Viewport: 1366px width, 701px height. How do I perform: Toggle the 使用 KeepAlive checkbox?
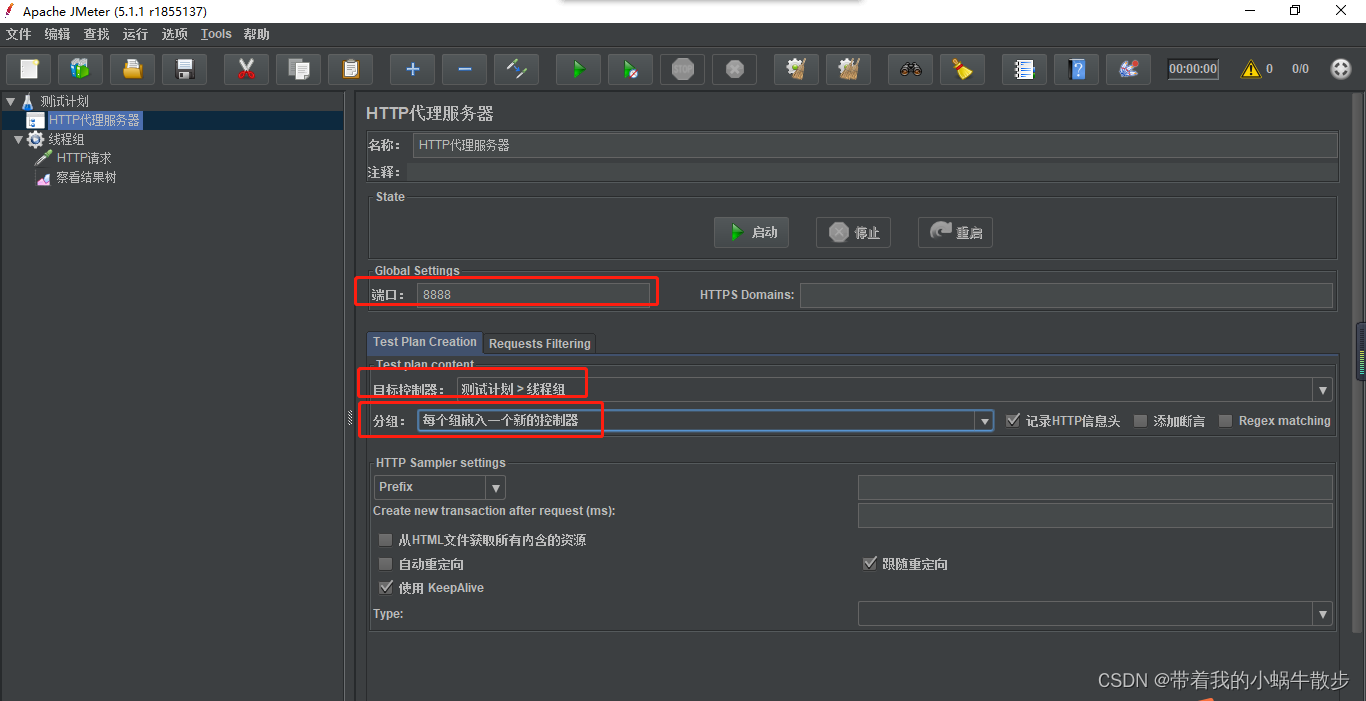click(x=385, y=588)
